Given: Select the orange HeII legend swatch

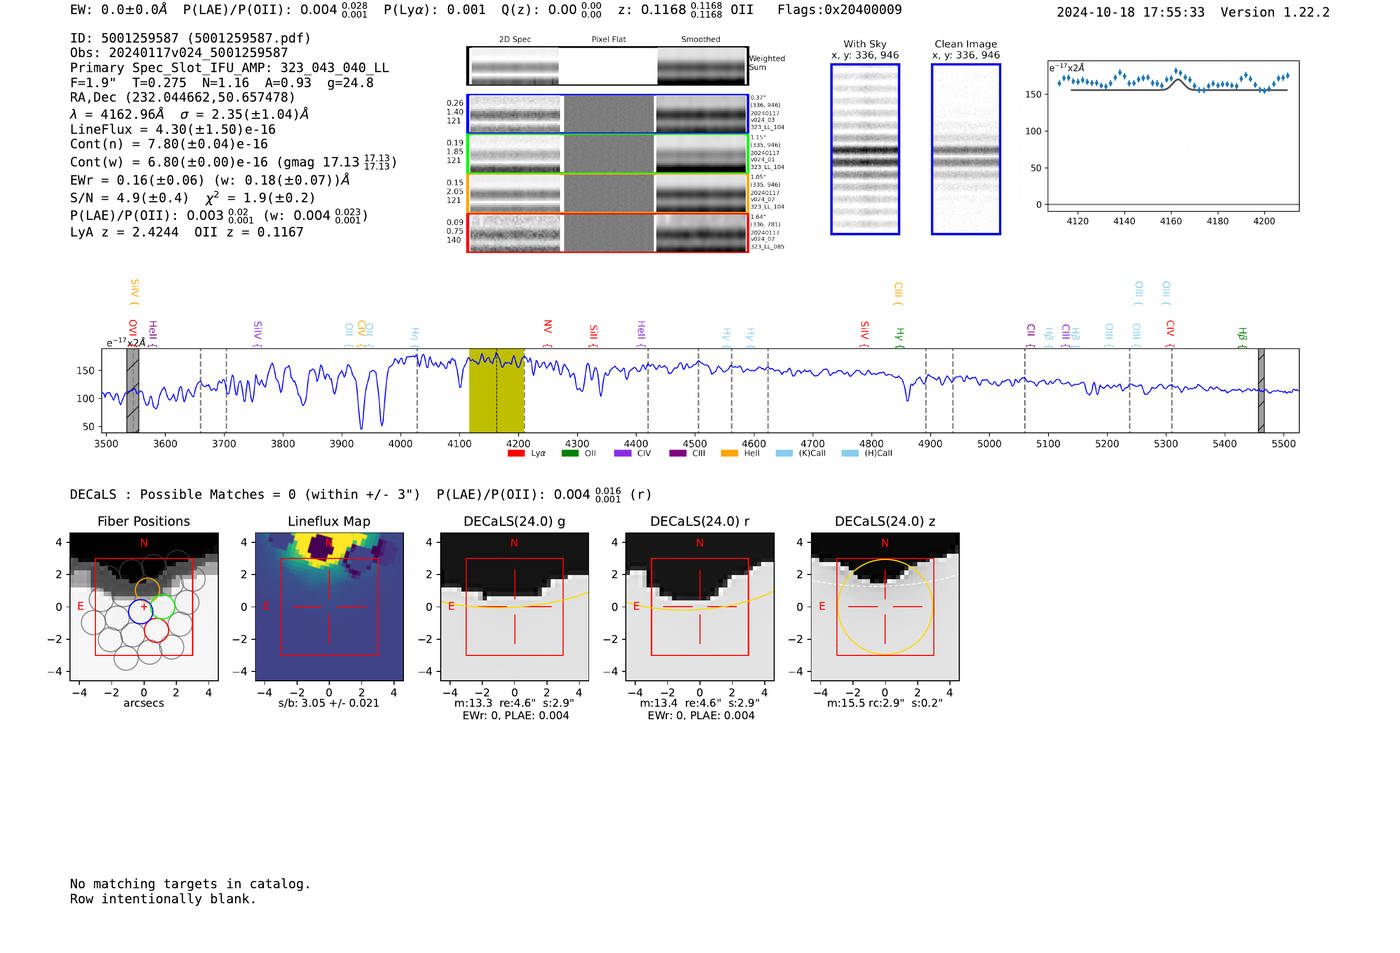Looking at the screenshot, I should pyautogui.click(x=729, y=453).
